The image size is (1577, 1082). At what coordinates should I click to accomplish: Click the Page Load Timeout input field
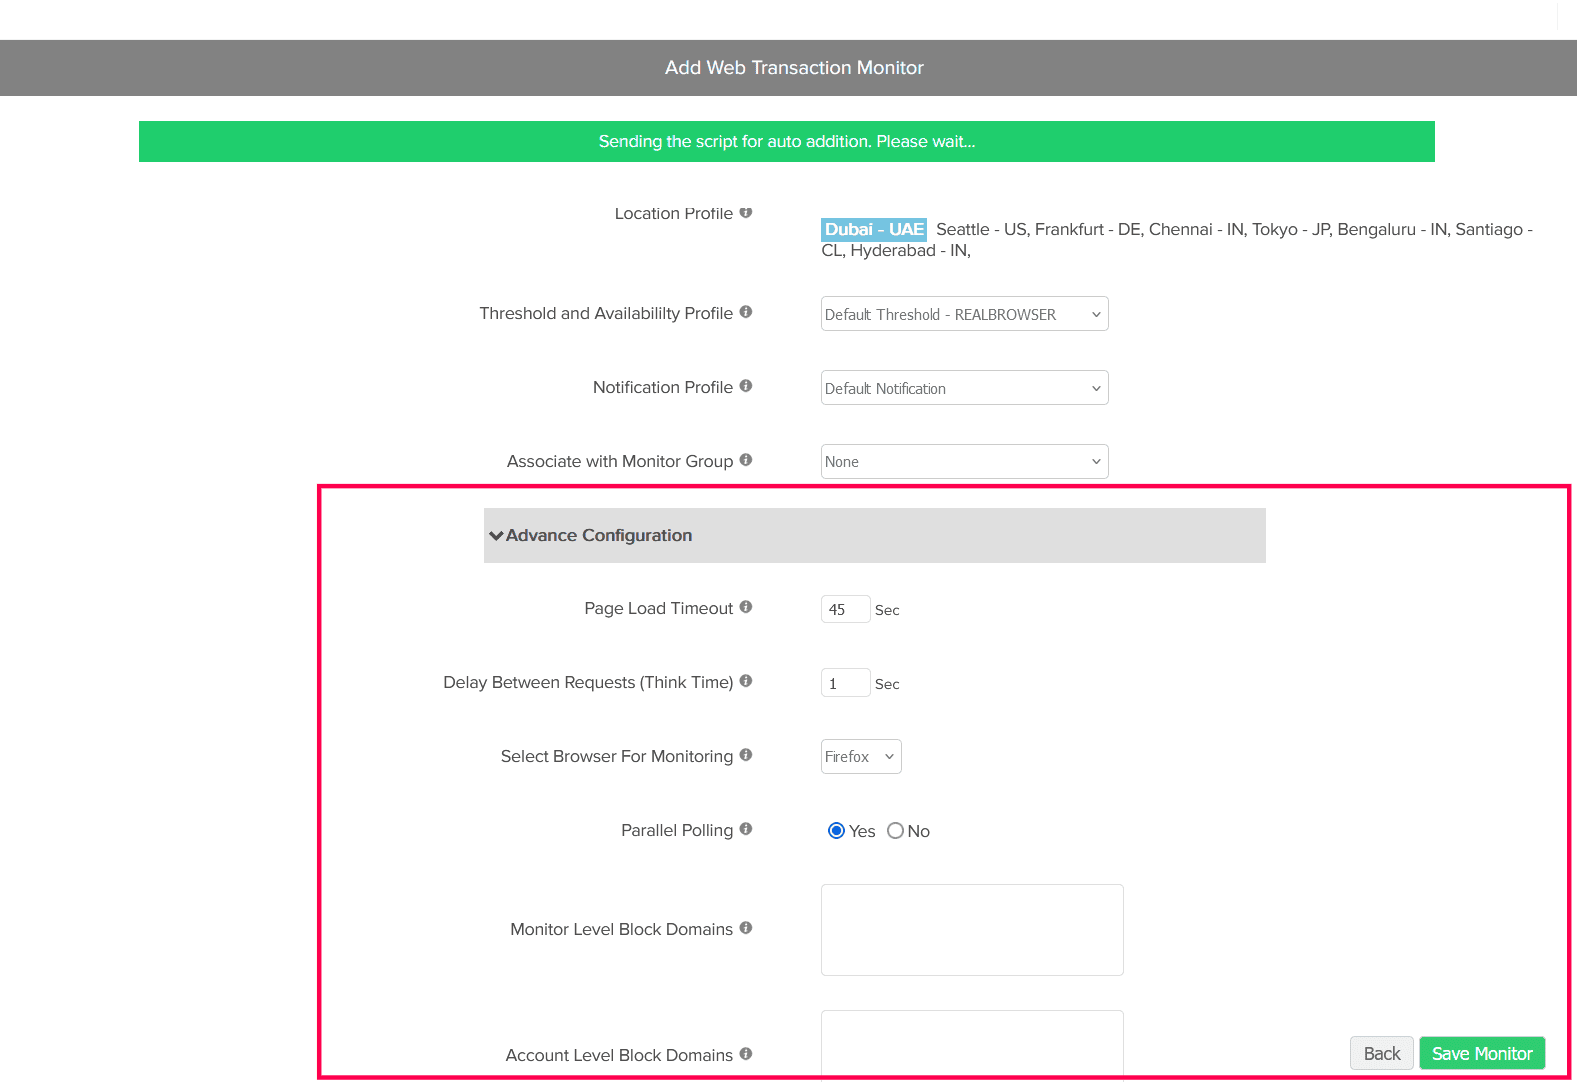845,609
